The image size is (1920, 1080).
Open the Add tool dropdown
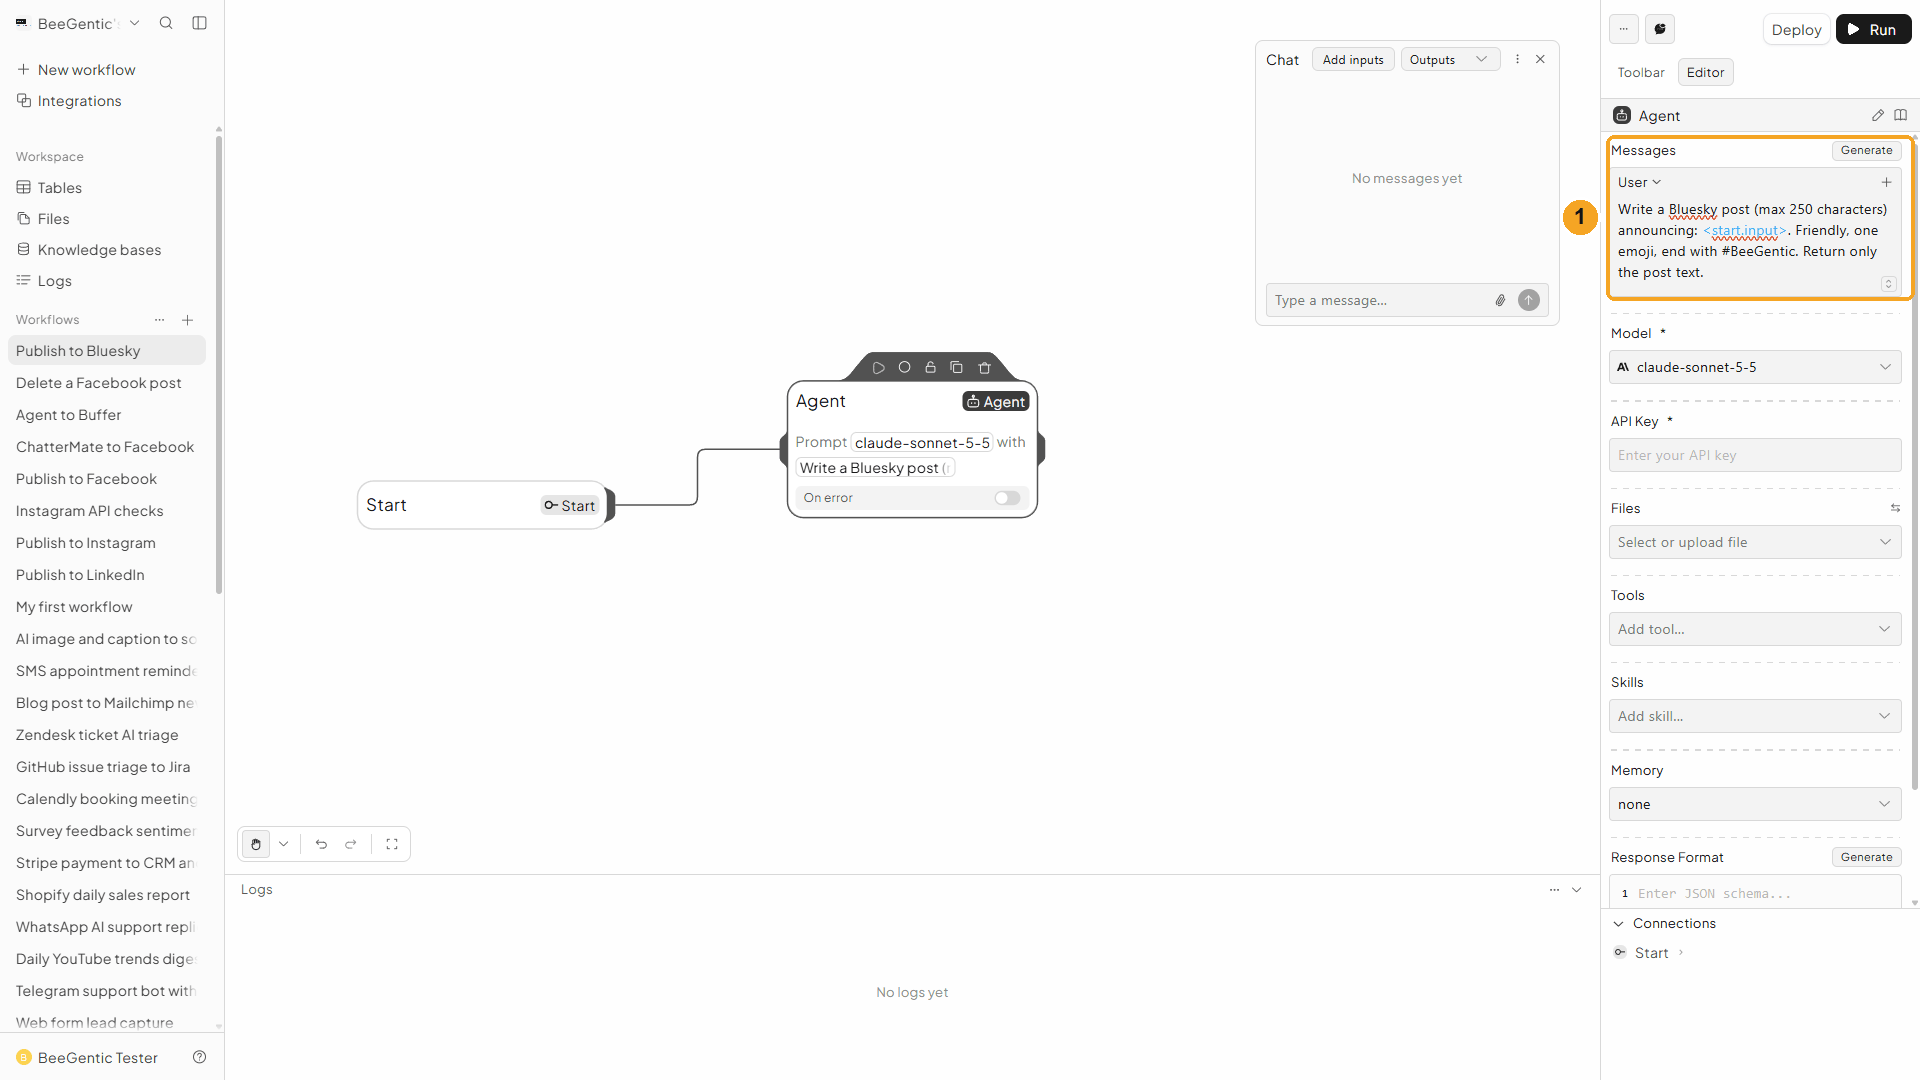(1754, 629)
